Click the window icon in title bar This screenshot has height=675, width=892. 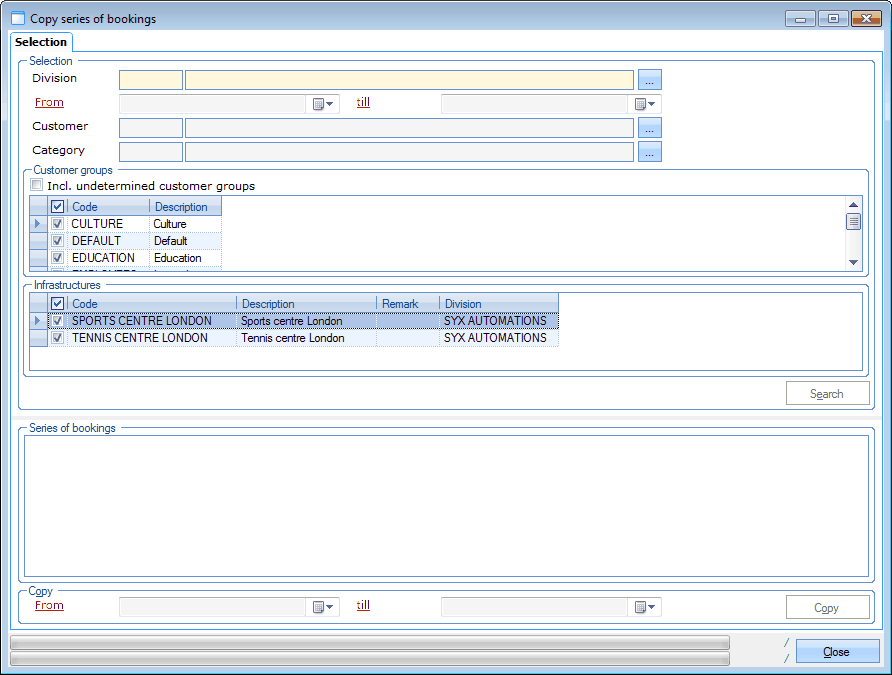(17, 19)
